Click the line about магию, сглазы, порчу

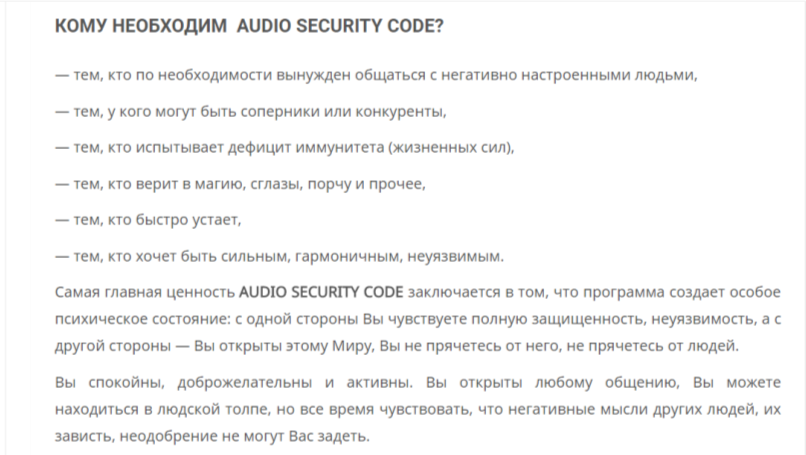240,184
